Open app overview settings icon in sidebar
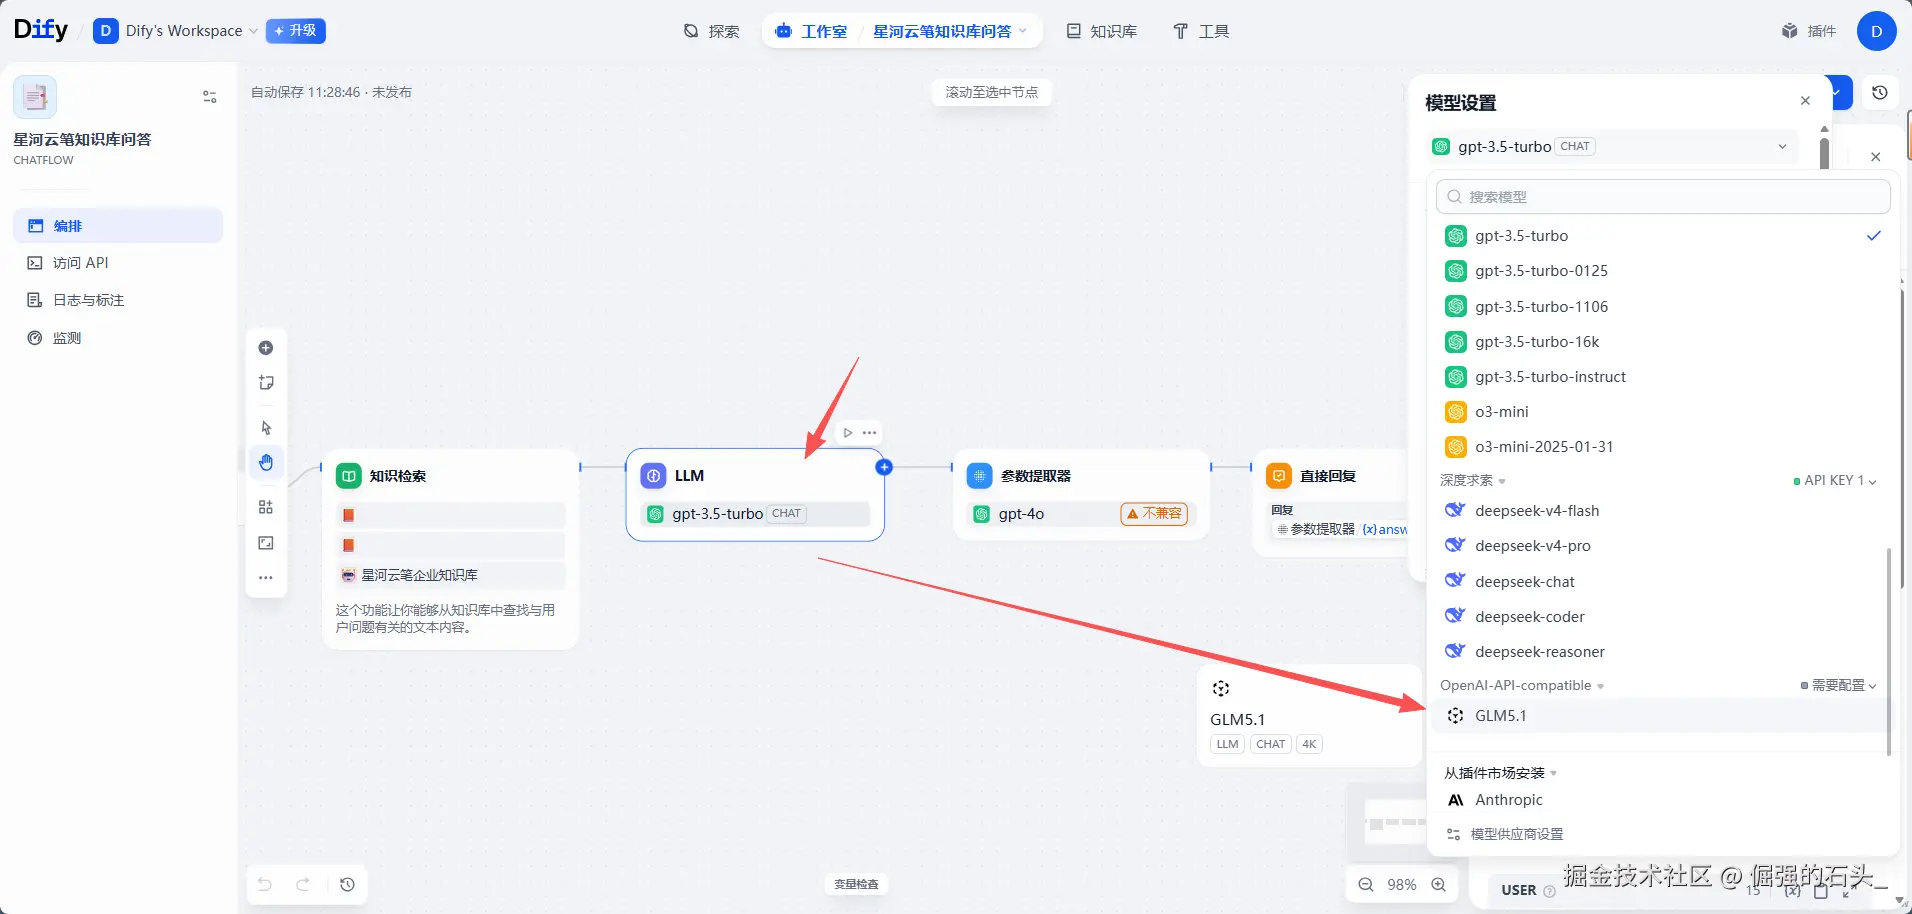Screen dimensions: 1912x914 (210, 97)
